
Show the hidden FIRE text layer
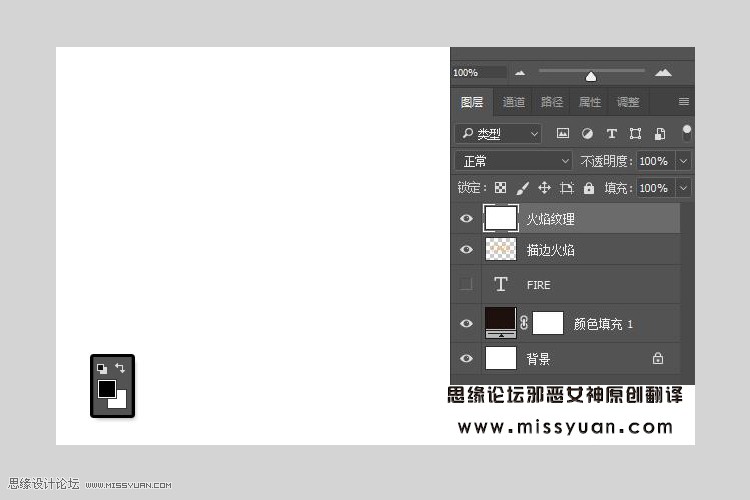point(466,284)
